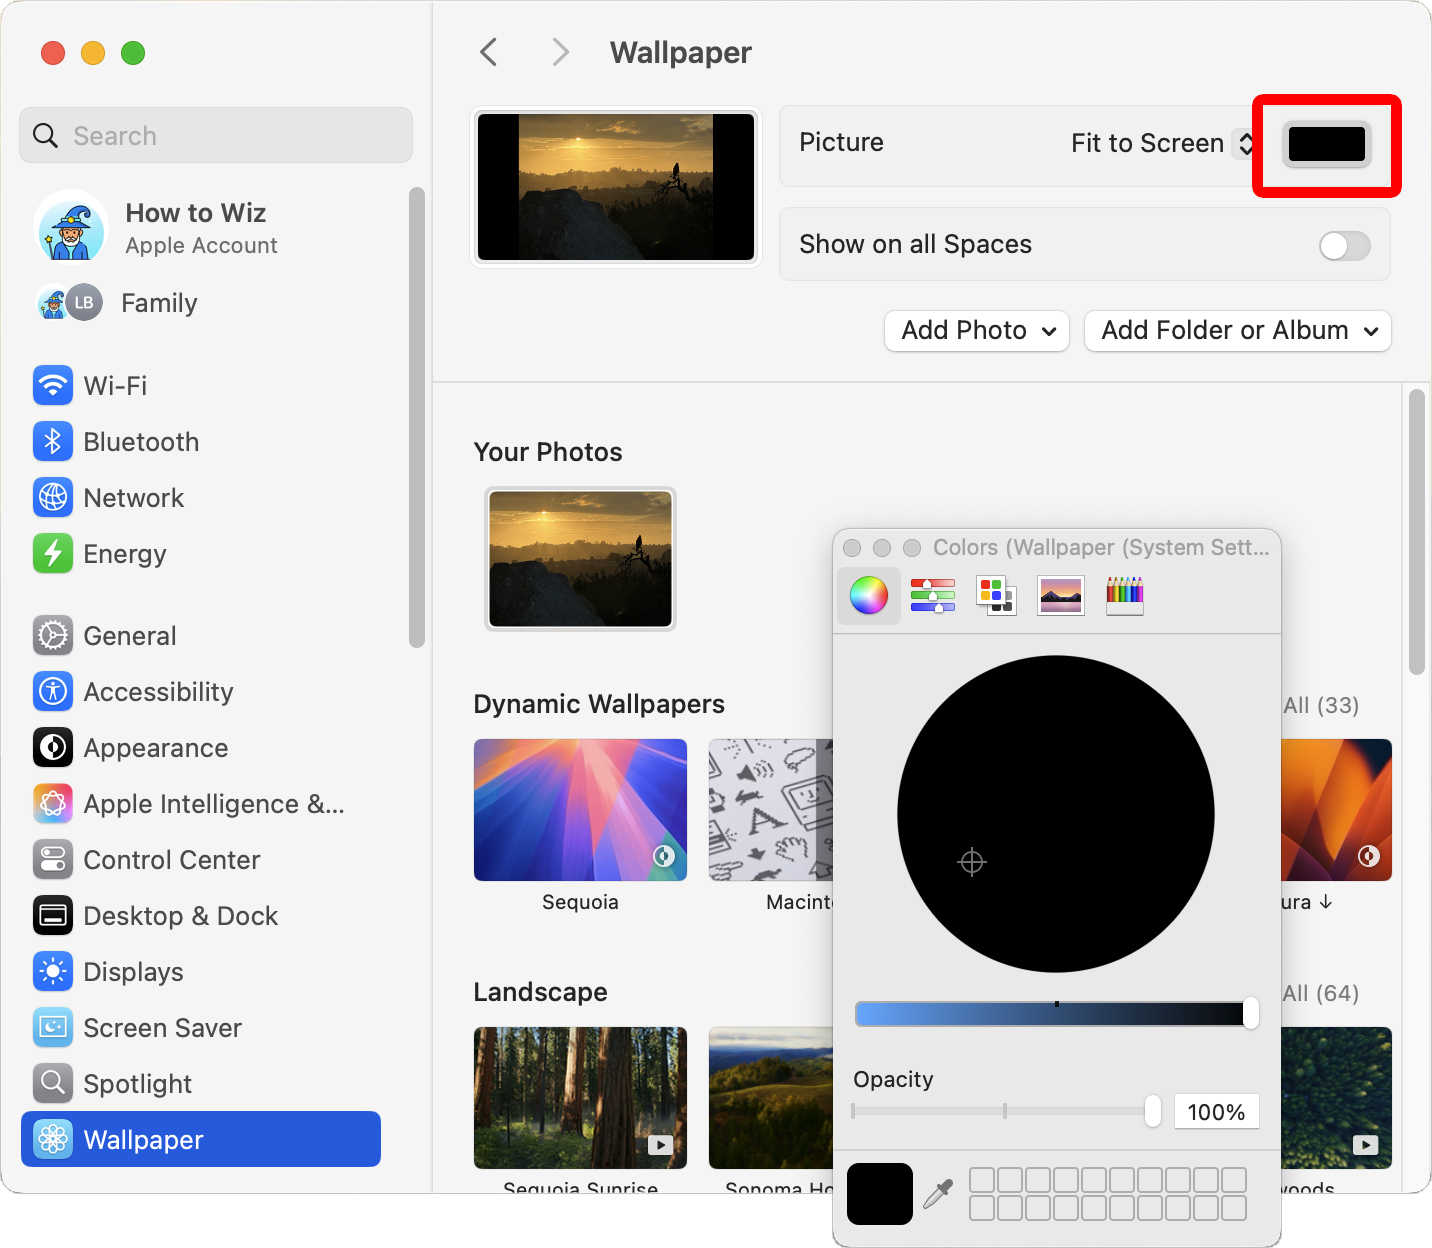Toggle the Show on all Spaces switch
This screenshot has height=1248, width=1432.
(1344, 245)
